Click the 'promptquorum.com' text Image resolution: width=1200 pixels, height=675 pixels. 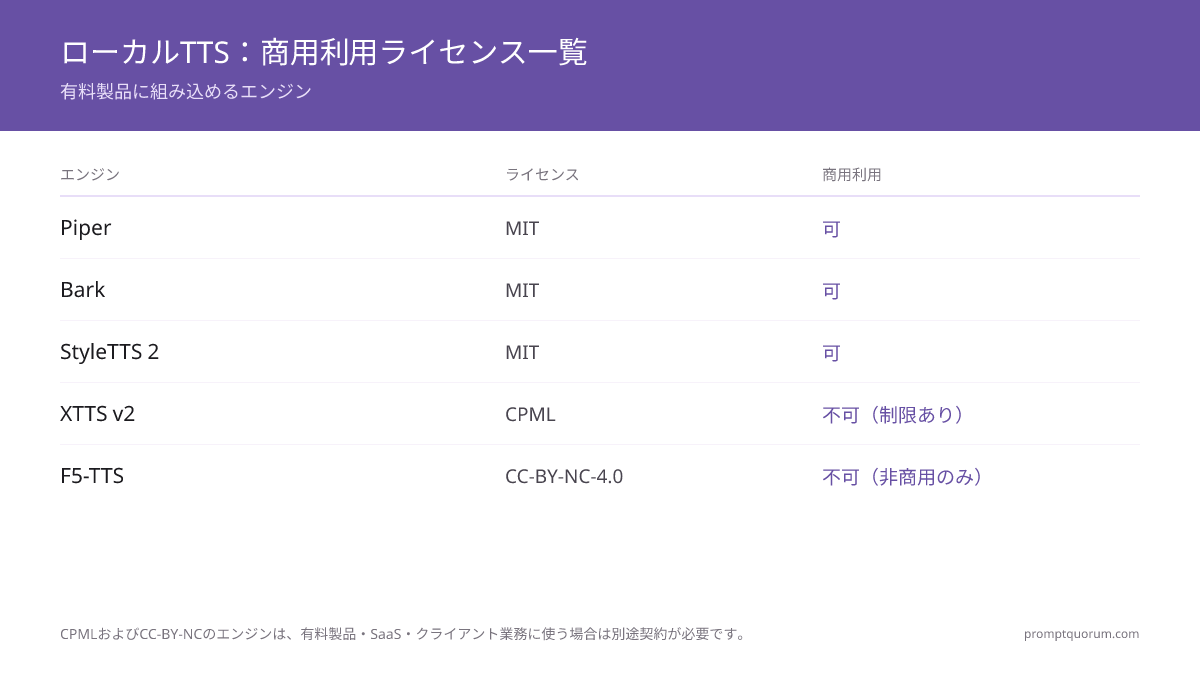click(x=1082, y=634)
